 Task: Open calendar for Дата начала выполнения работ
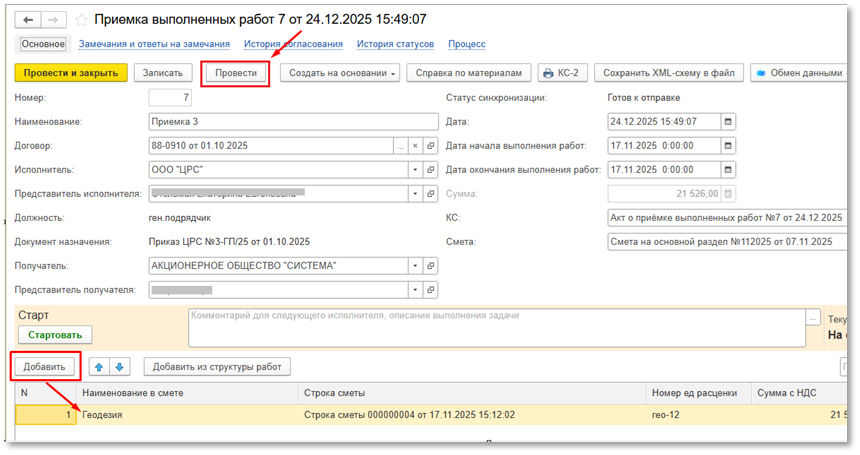[x=728, y=146]
